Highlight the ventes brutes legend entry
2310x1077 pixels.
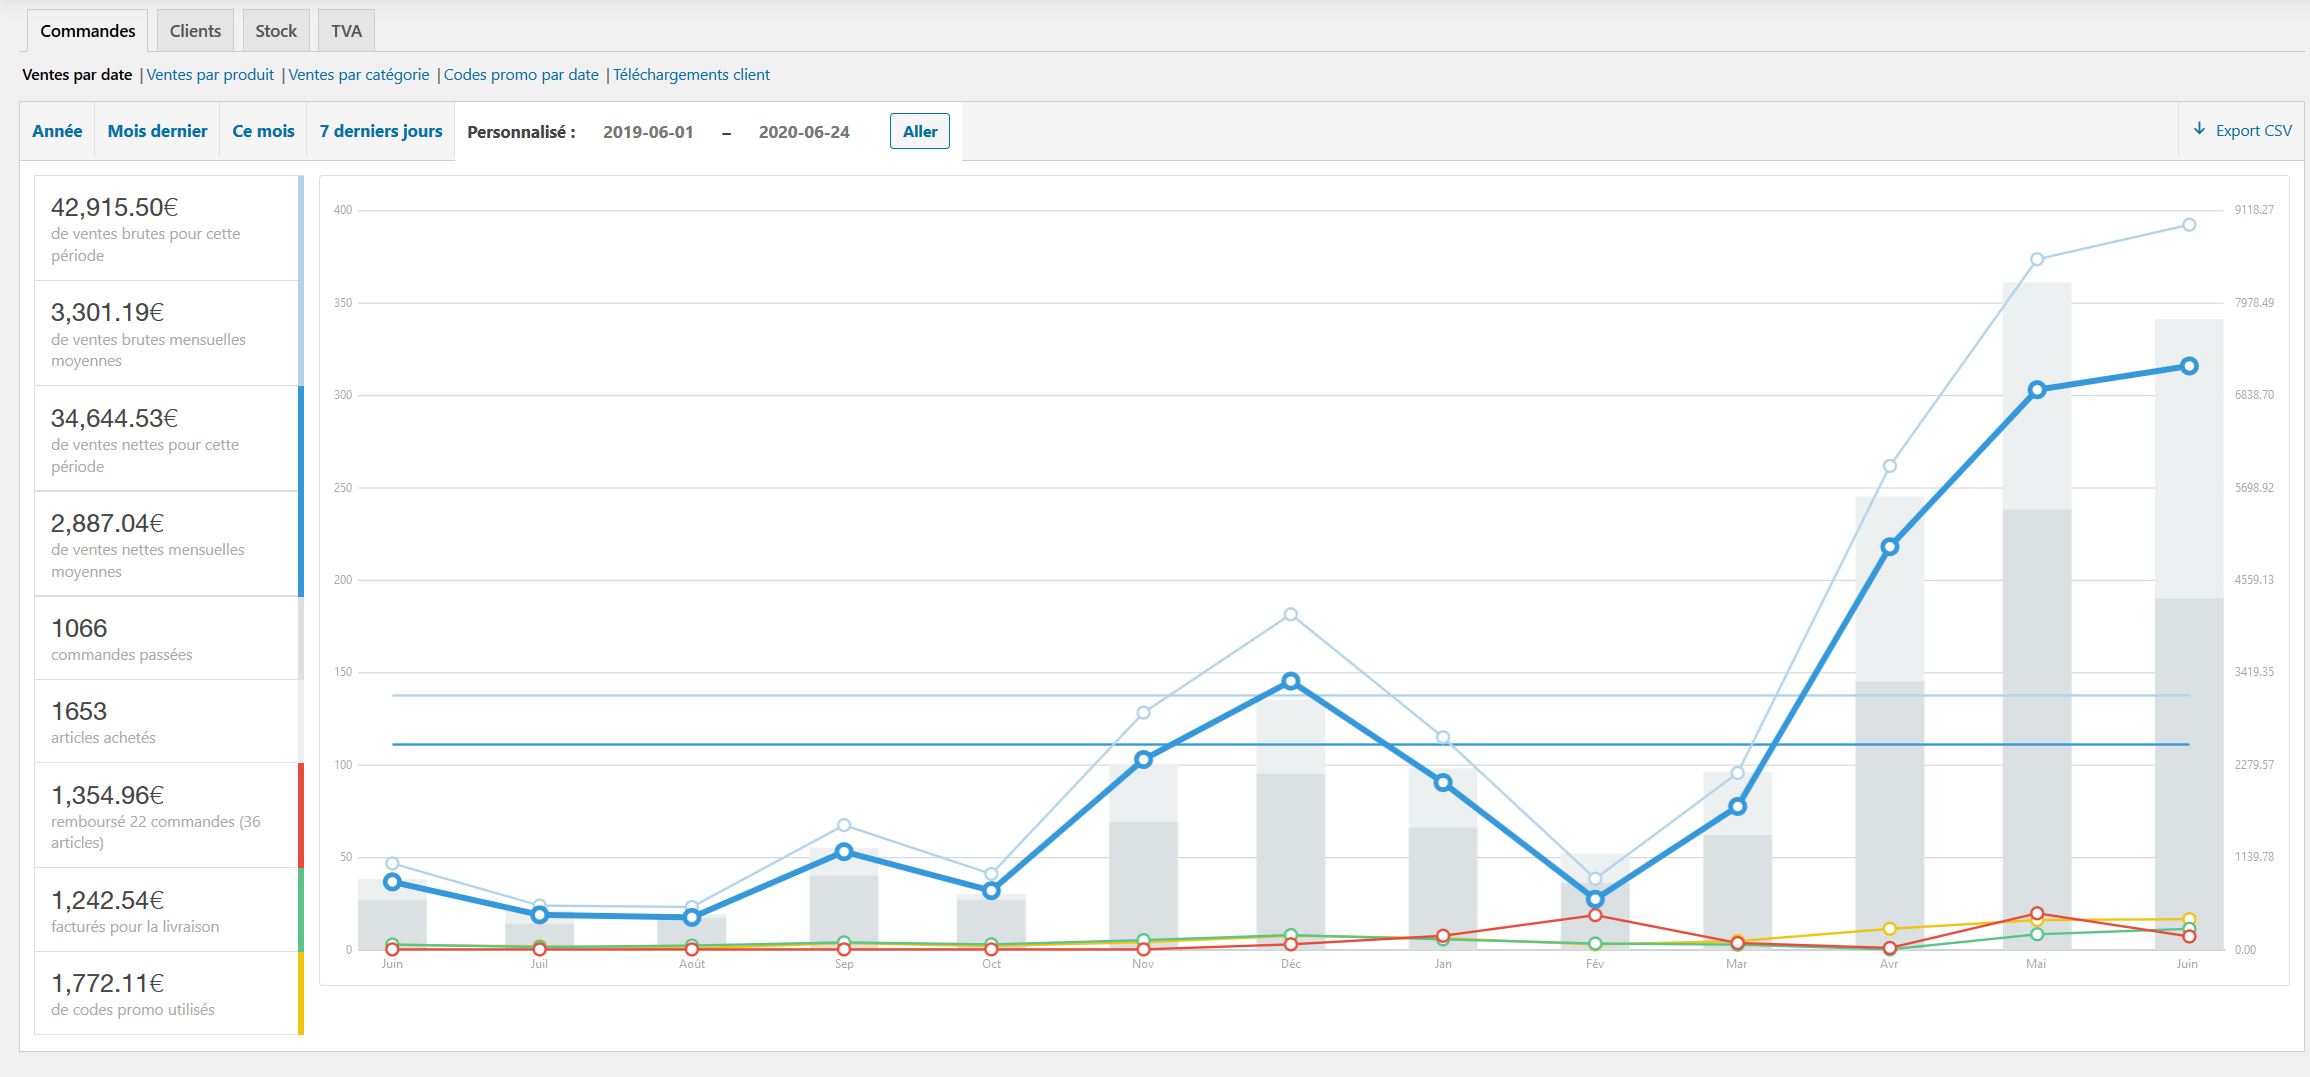pos(166,229)
